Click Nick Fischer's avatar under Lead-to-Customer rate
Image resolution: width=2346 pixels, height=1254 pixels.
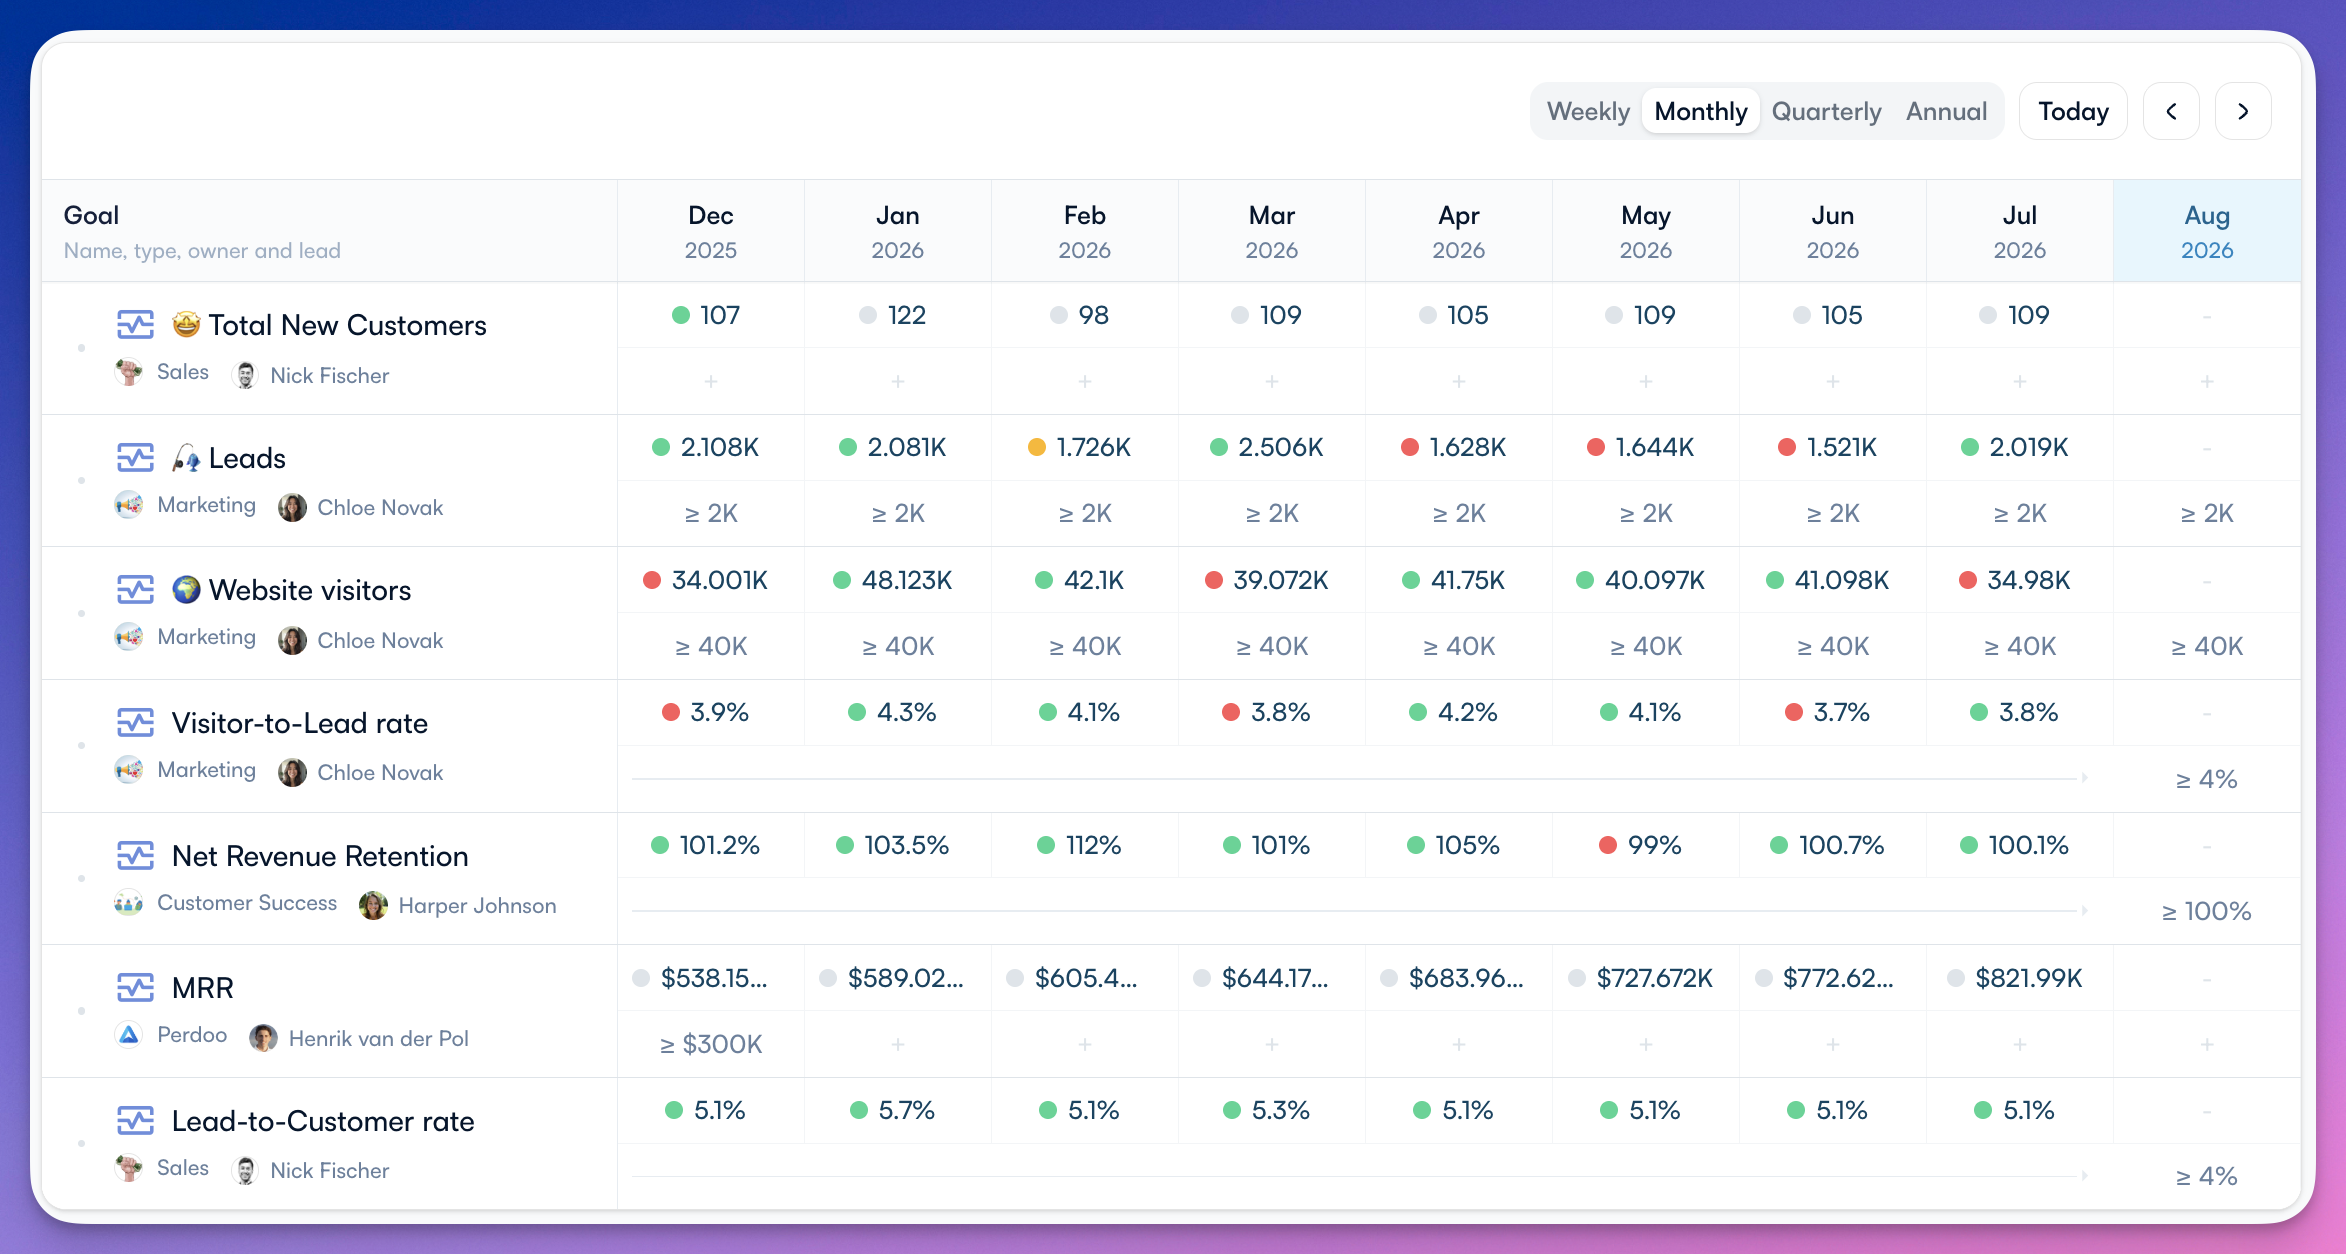tap(245, 1170)
